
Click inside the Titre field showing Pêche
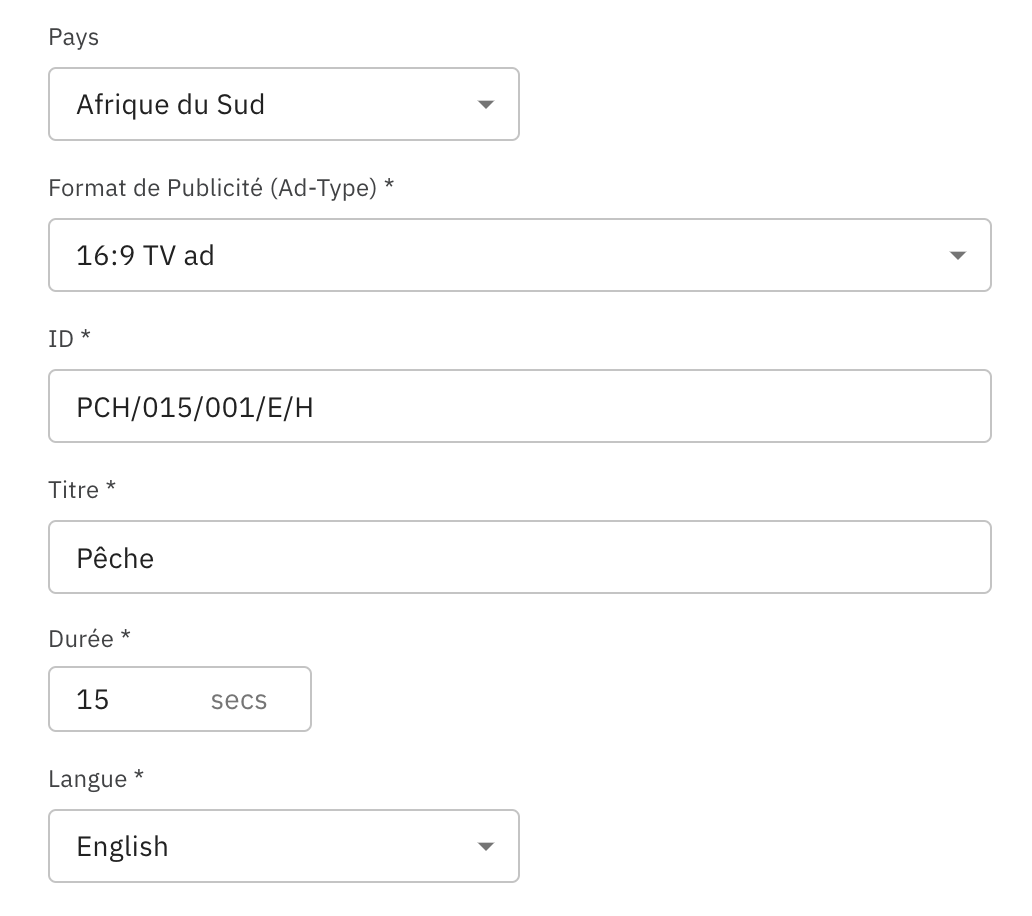(520, 557)
